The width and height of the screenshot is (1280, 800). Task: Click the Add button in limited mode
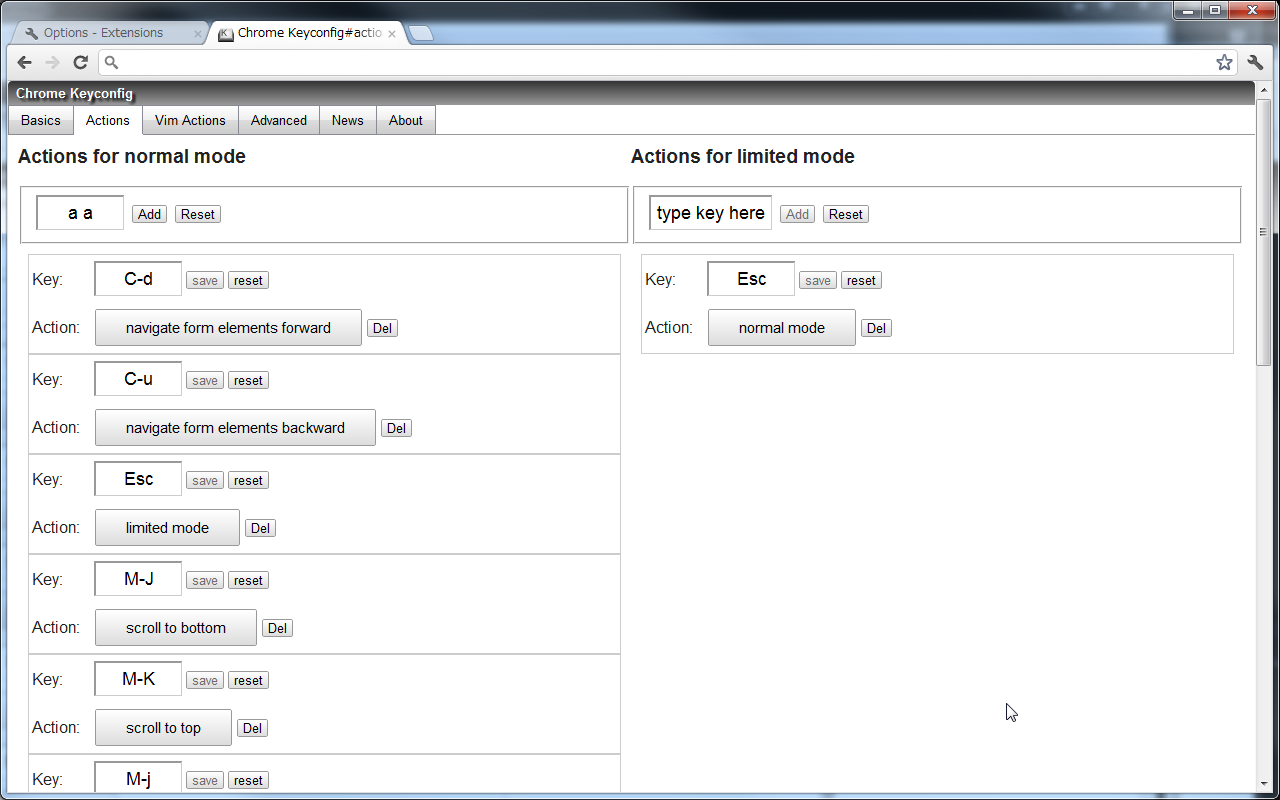point(798,214)
